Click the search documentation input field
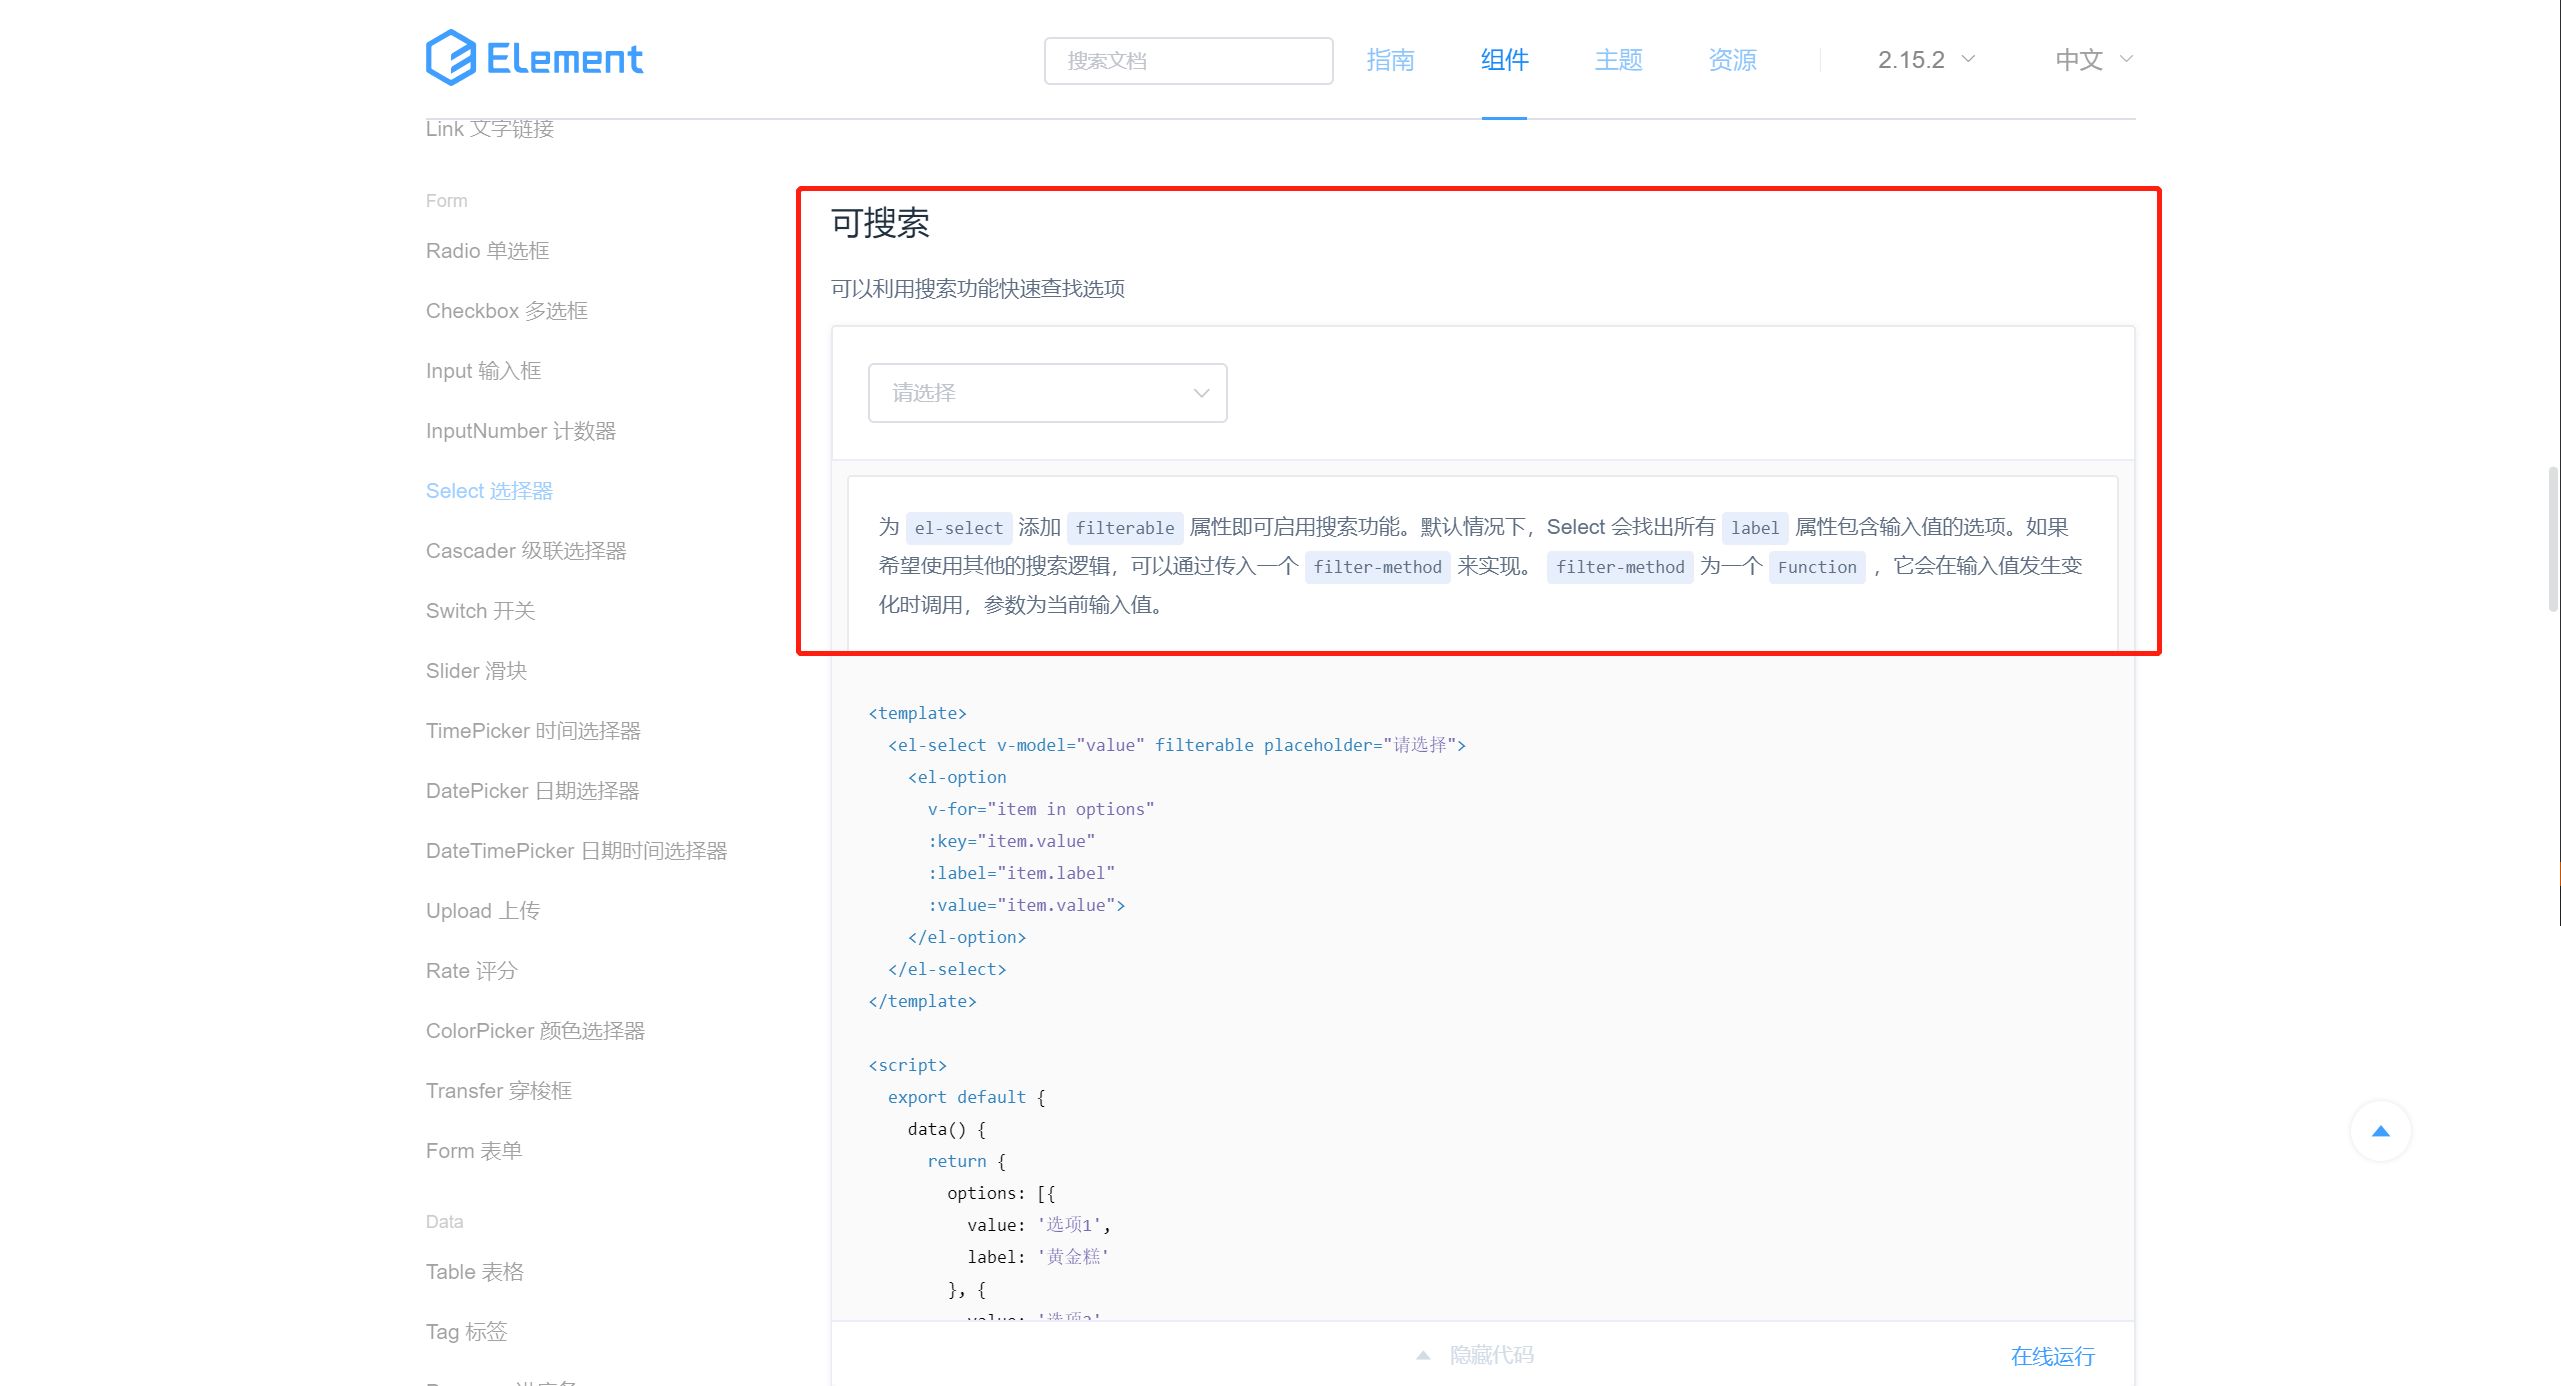This screenshot has width=2561, height=1386. 1189,60
